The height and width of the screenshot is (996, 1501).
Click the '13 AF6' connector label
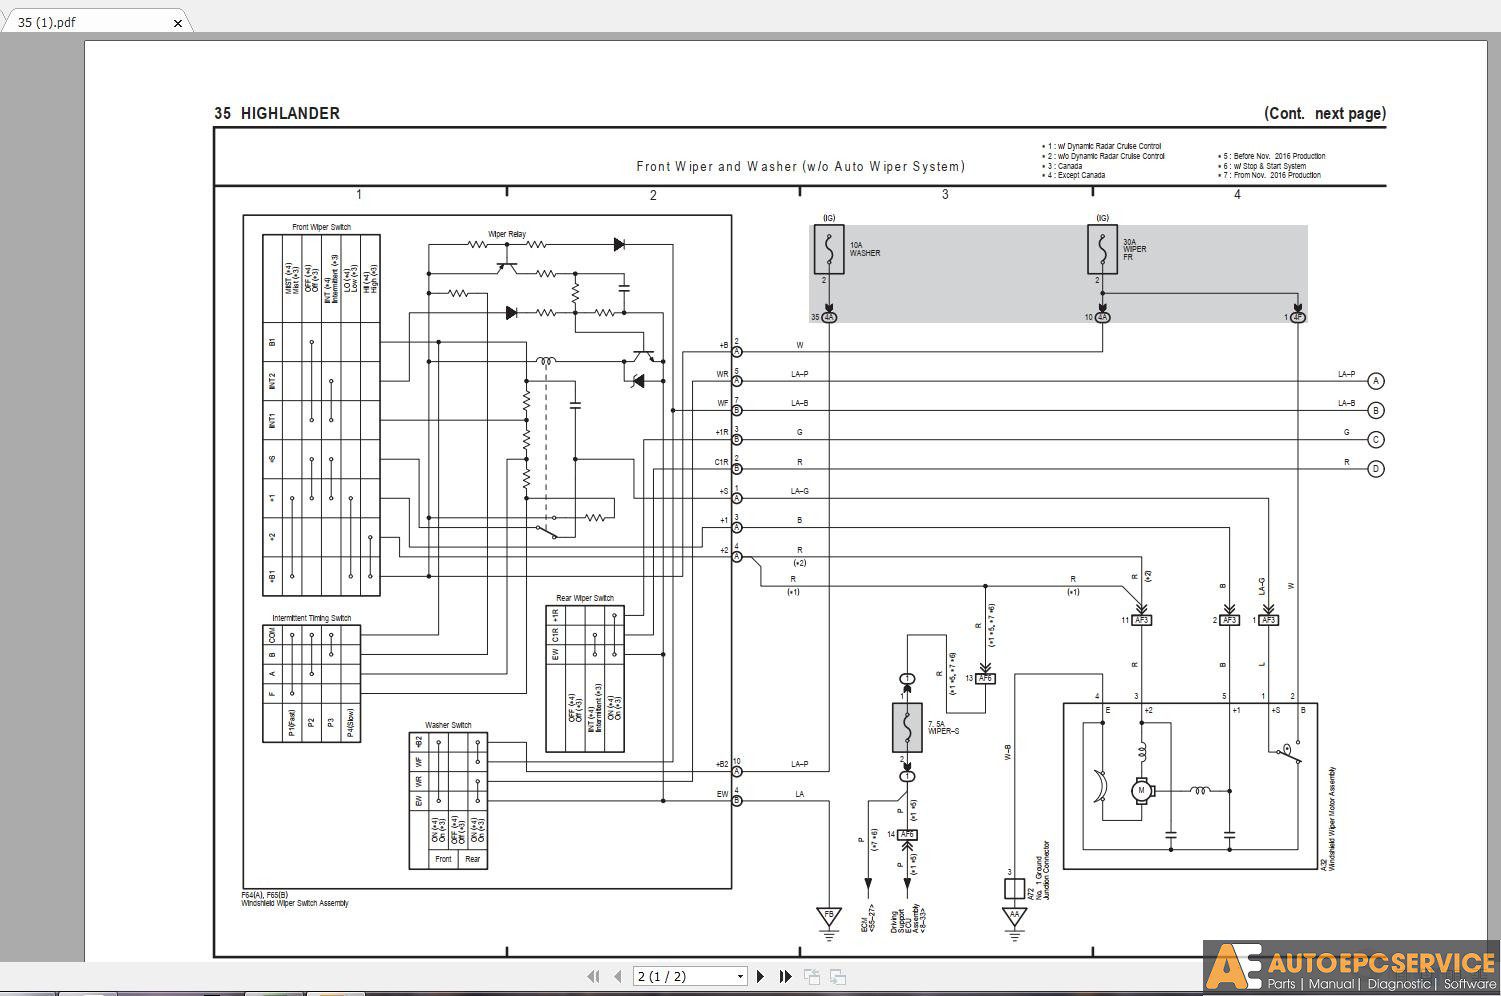point(979,678)
